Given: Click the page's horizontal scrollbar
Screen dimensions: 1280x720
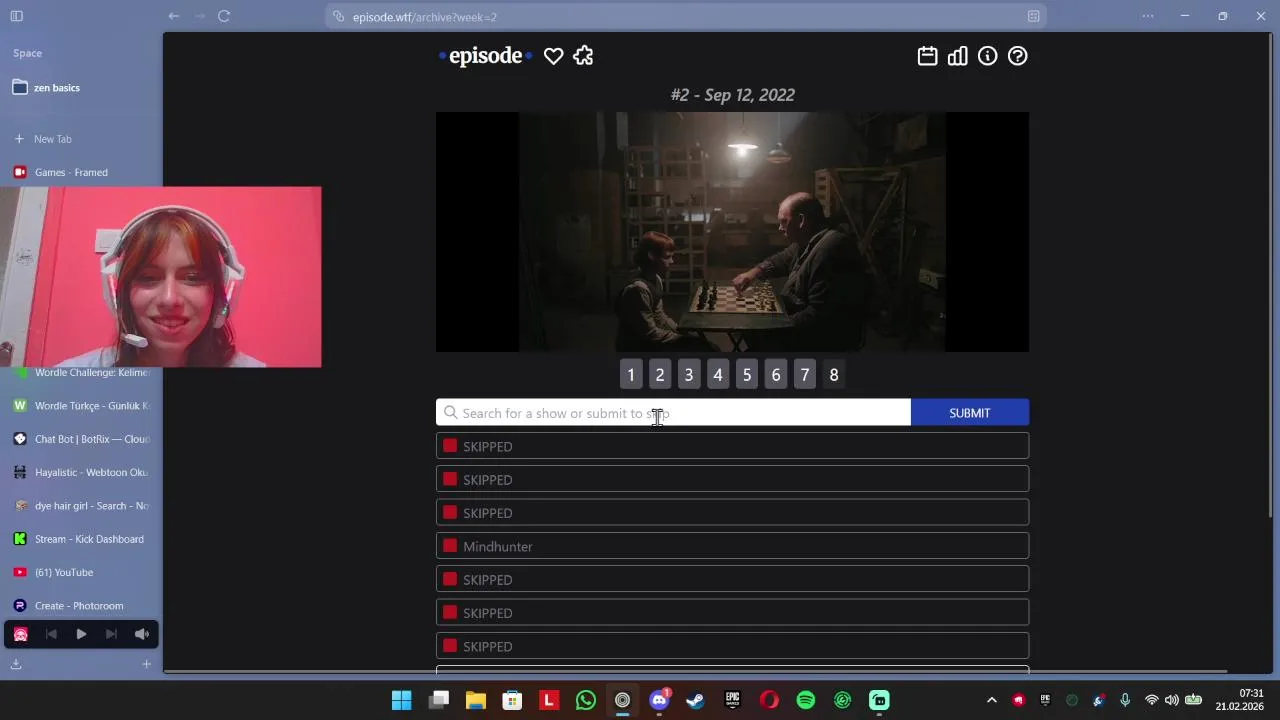Looking at the screenshot, I should click(695, 671).
